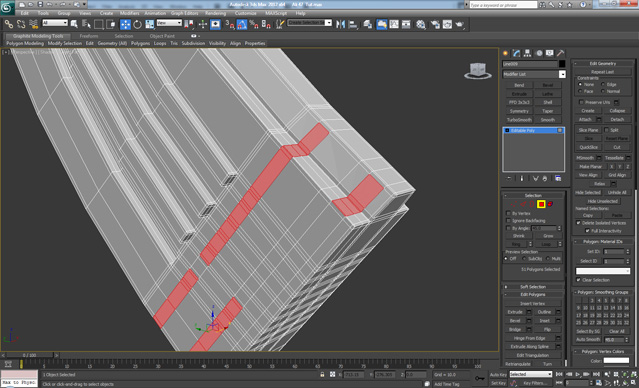Viewport: 639px width, 388px height.
Task: Click the Auto Smooth button
Action: (x=588, y=340)
